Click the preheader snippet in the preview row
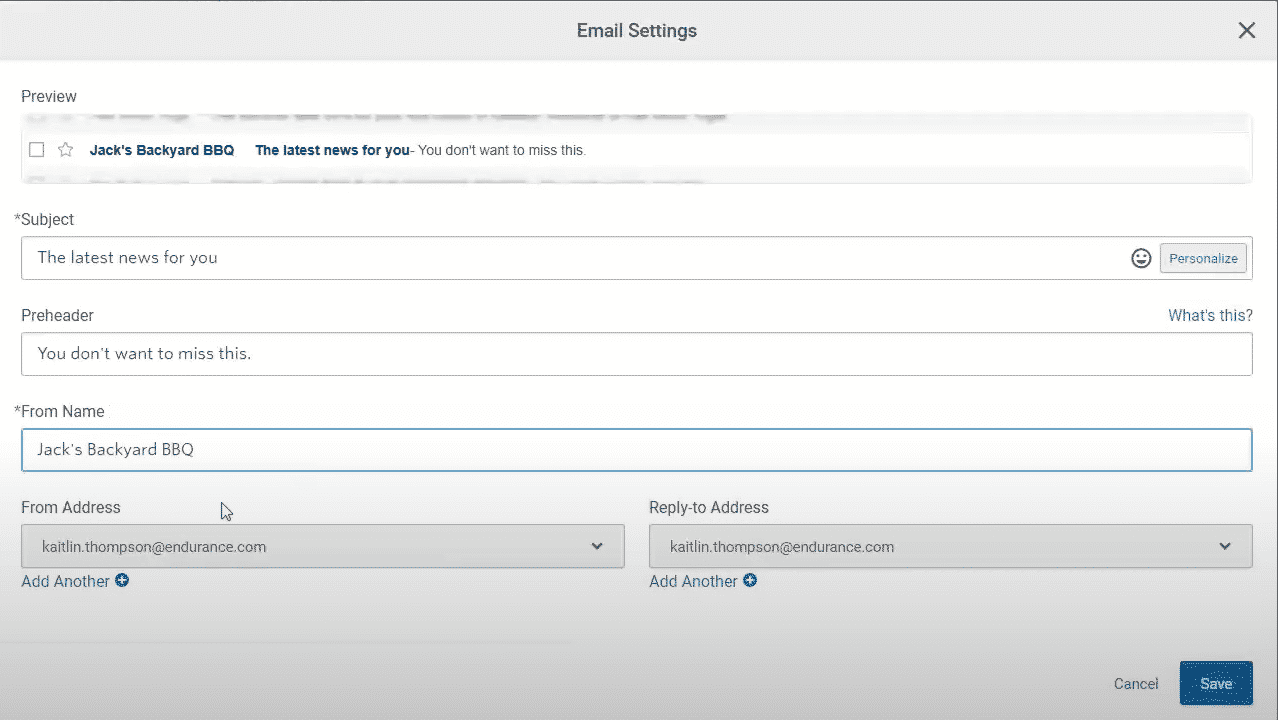 coord(502,150)
